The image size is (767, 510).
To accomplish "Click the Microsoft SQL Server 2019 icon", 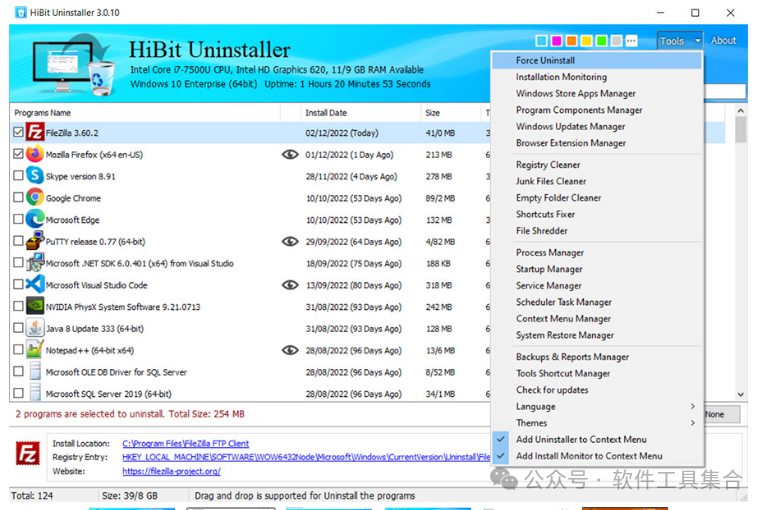I will (35, 392).
